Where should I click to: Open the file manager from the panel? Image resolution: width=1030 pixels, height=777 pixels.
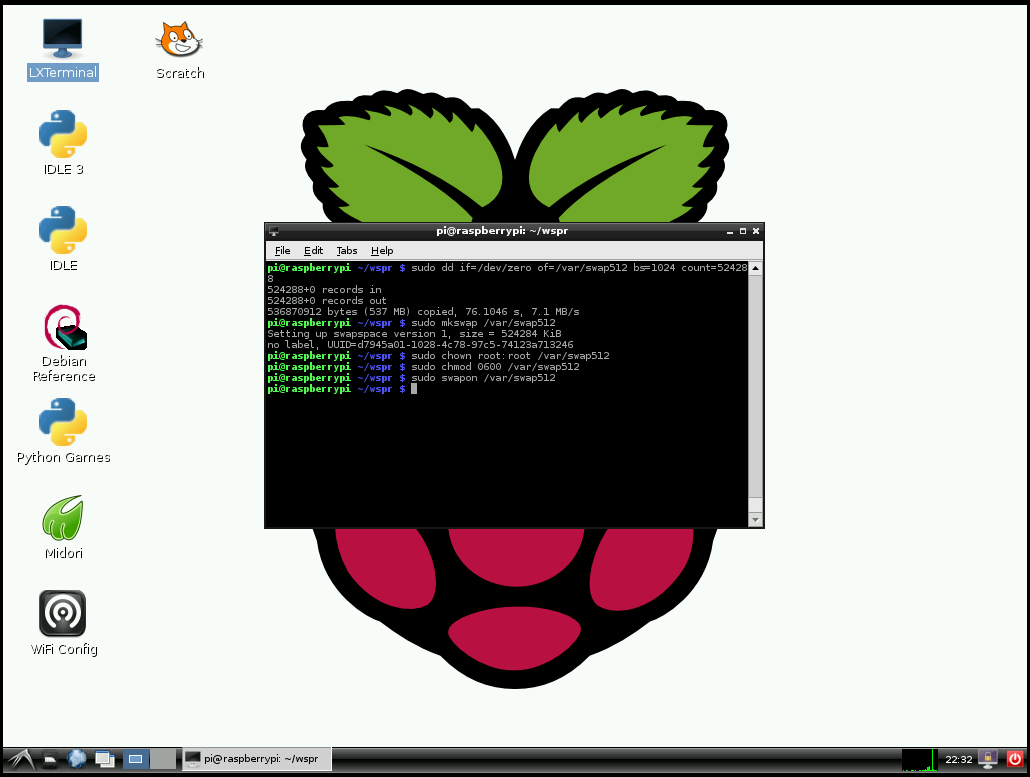pyautogui.click(x=51, y=759)
